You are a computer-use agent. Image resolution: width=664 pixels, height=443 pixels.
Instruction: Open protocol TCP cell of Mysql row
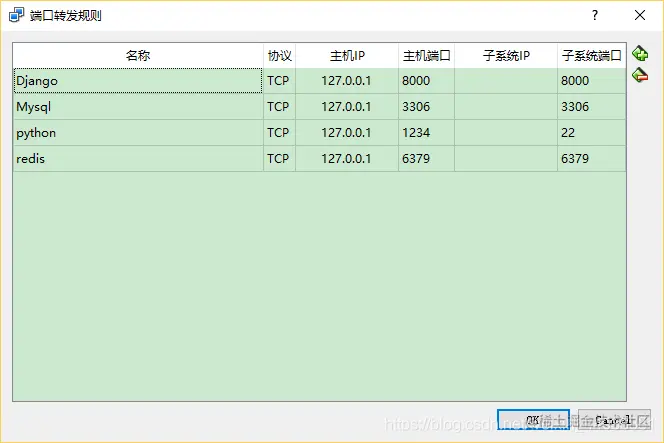point(279,107)
